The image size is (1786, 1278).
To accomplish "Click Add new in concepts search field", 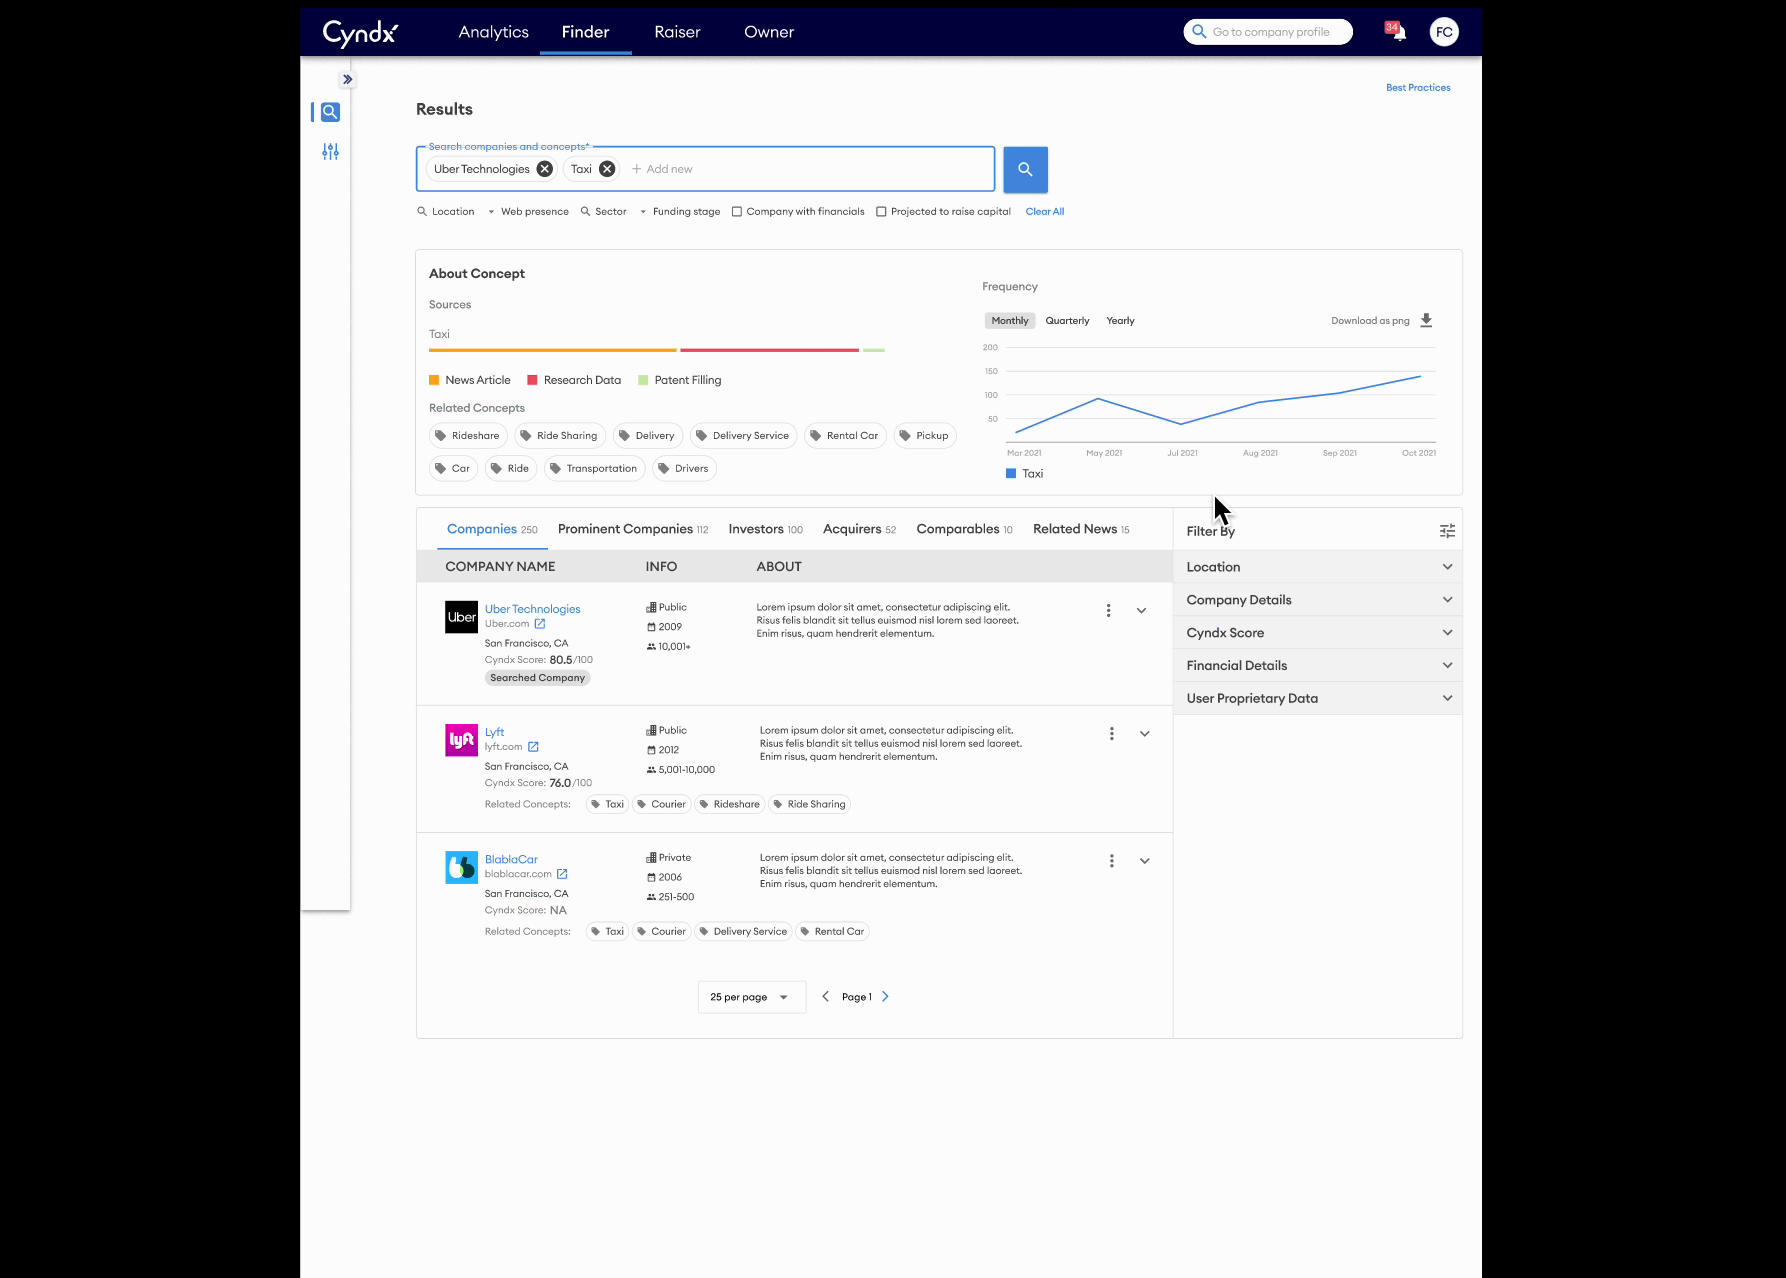I will click(662, 169).
